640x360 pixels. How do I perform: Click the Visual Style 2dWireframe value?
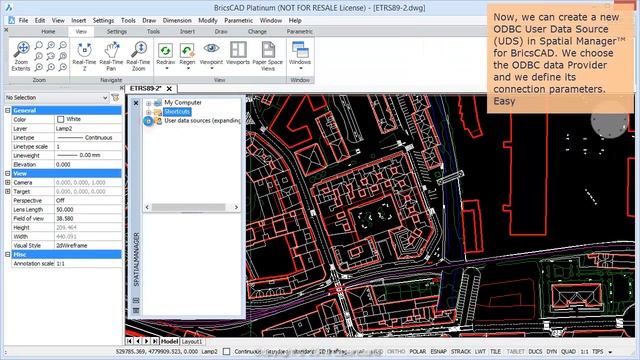pos(88,246)
